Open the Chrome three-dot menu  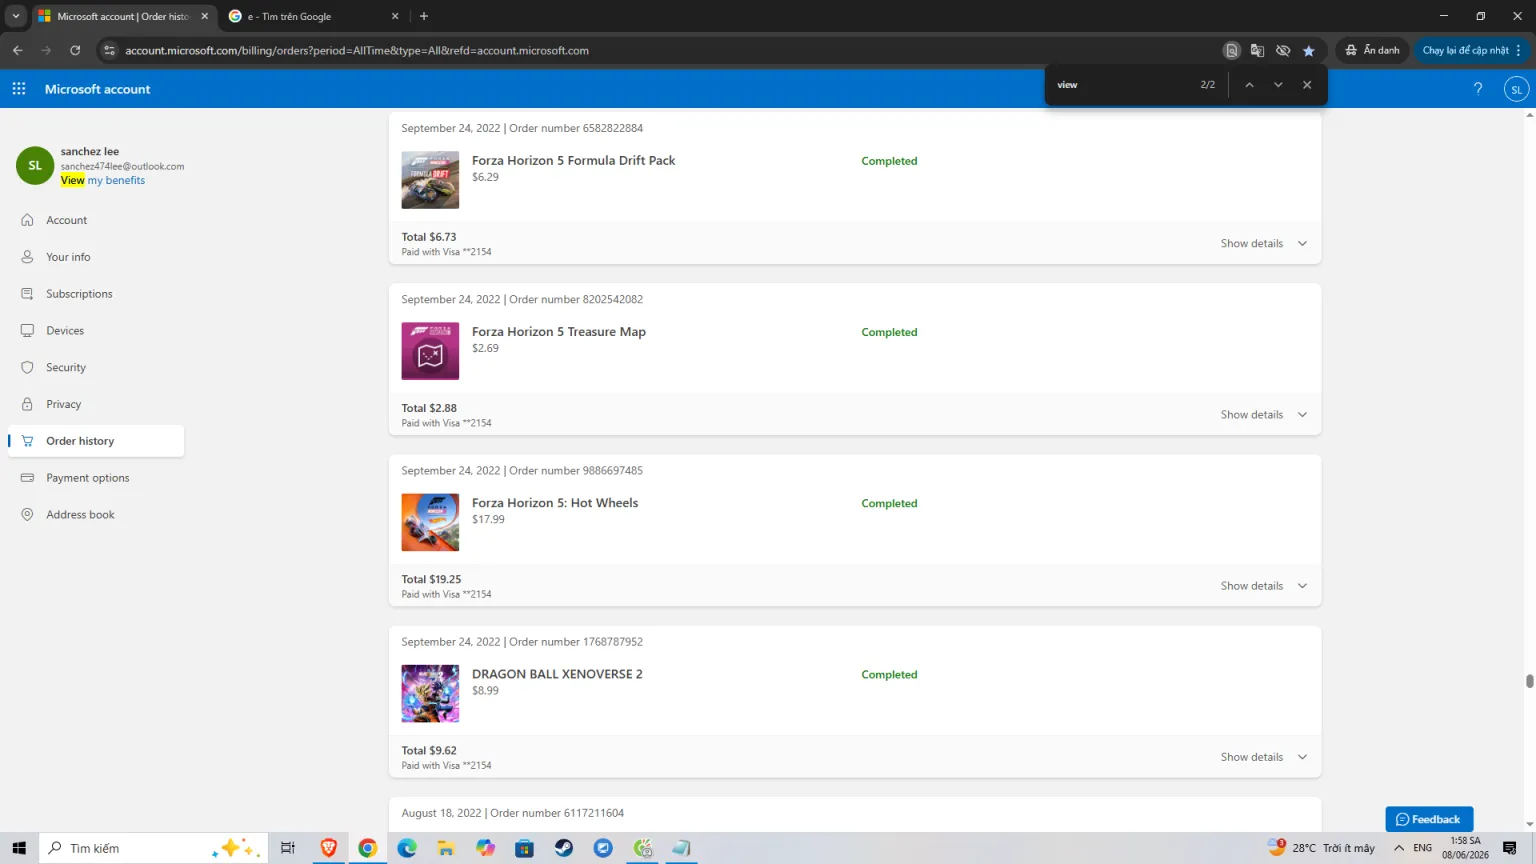(1518, 50)
